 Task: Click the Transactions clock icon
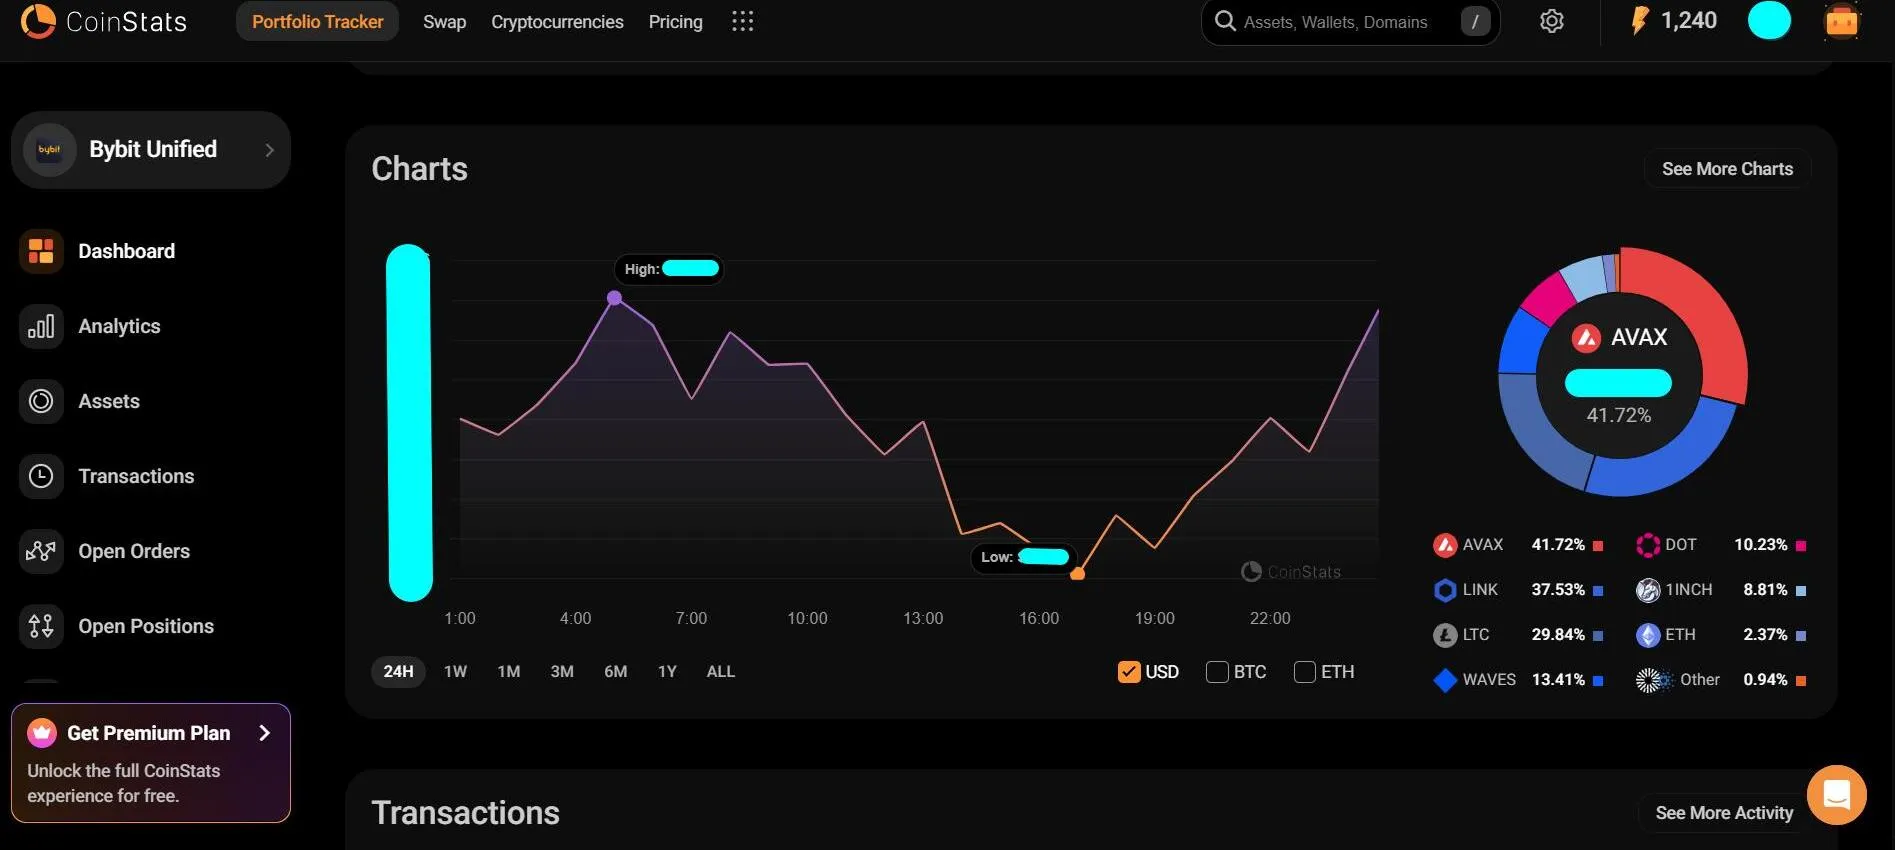[x=41, y=476]
